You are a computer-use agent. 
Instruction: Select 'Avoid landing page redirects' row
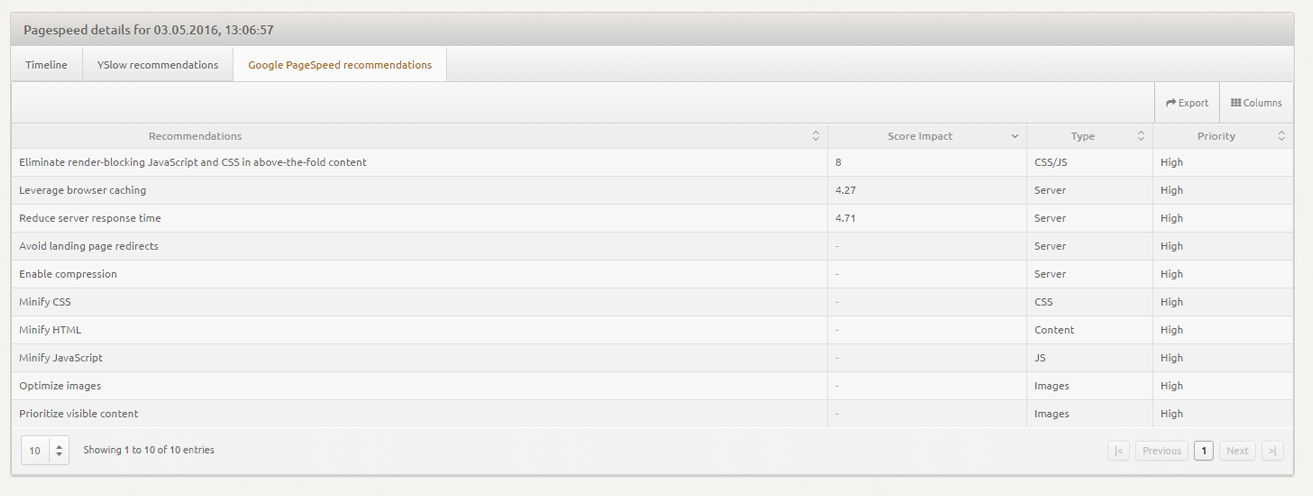click(652, 246)
